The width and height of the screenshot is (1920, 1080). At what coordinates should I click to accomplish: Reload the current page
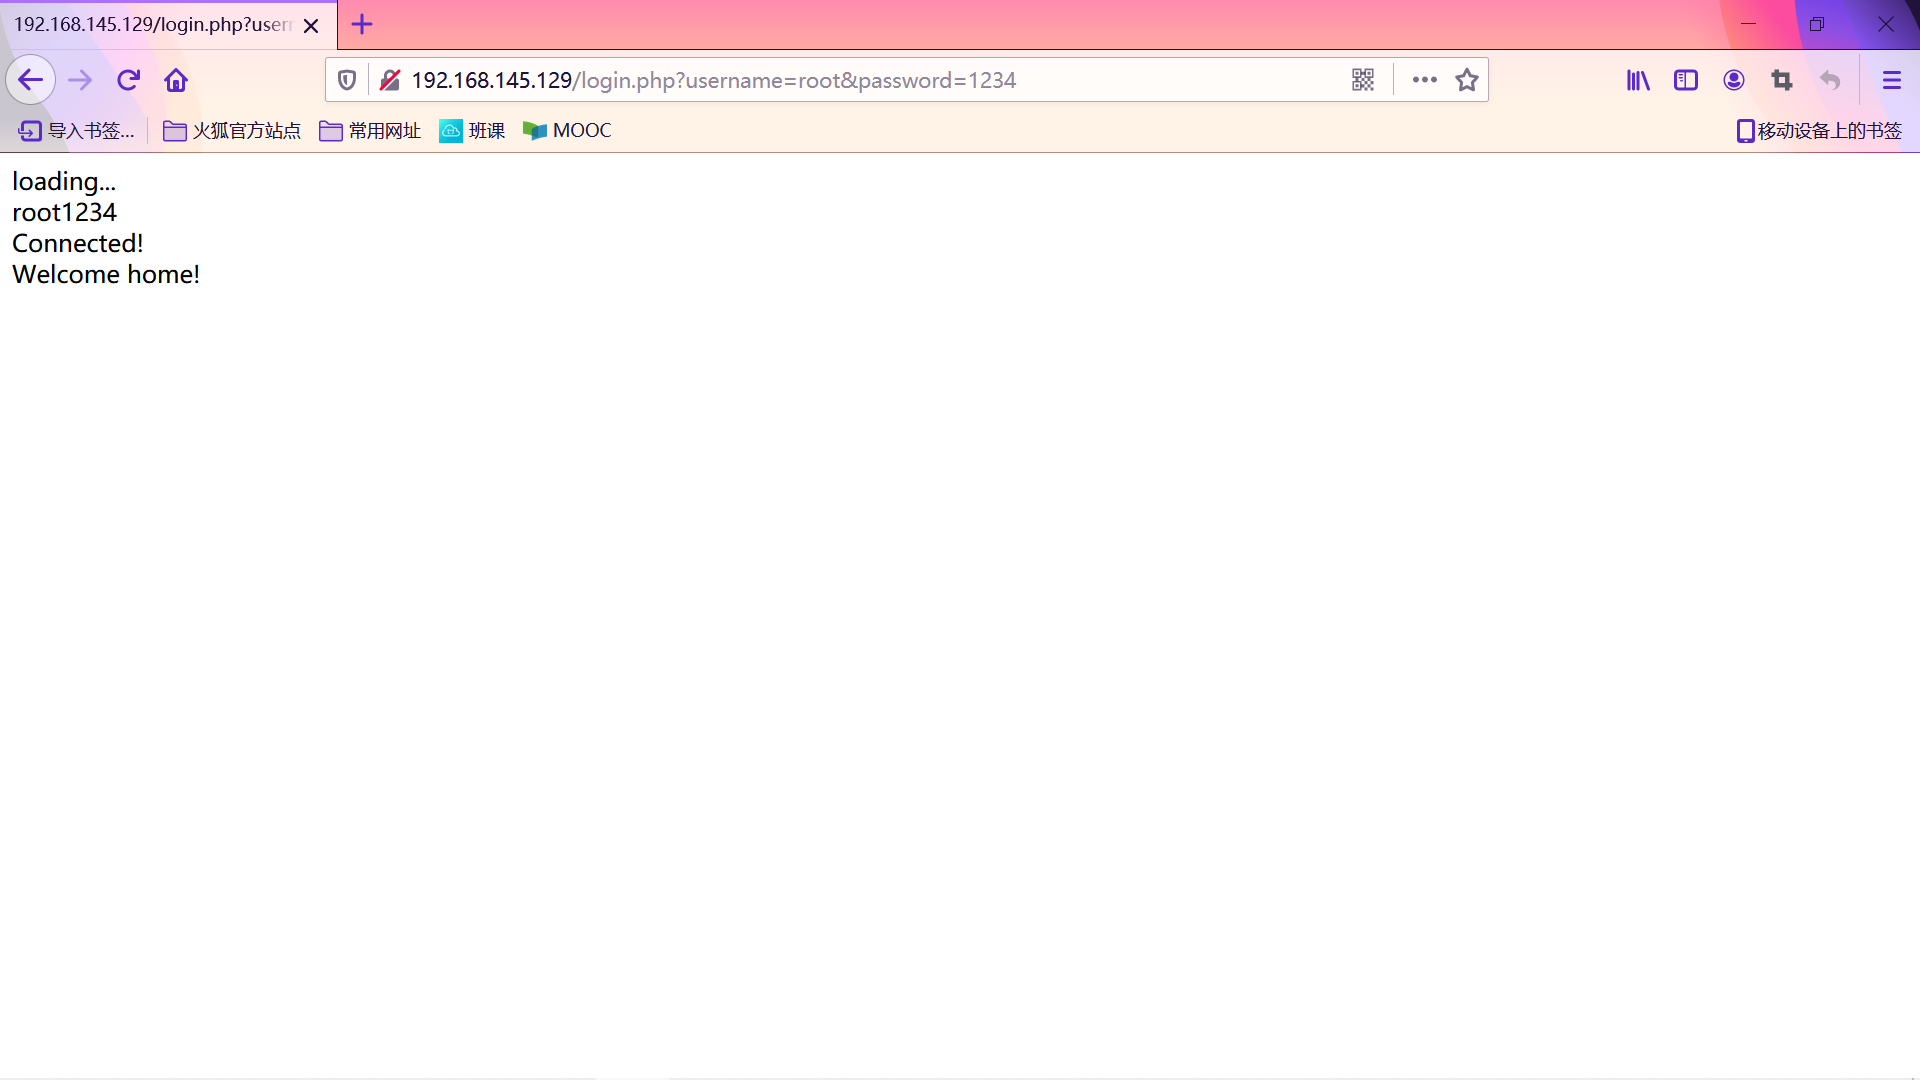click(x=128, y=80)
